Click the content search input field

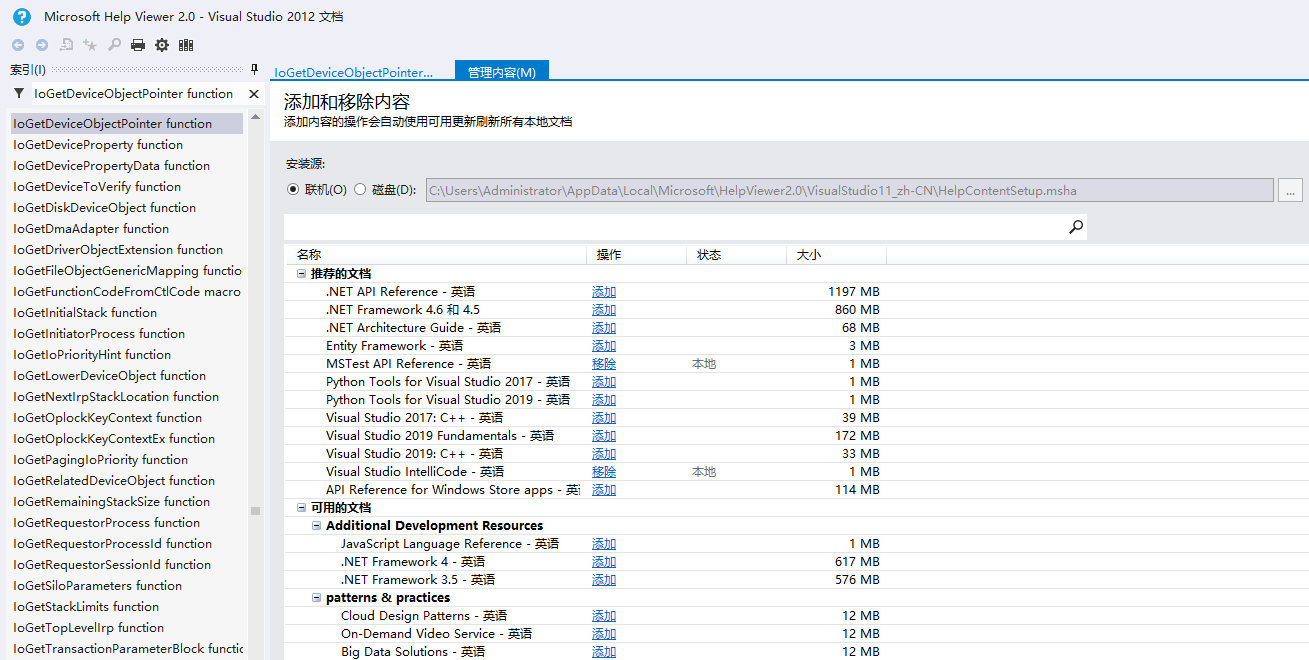click(680, 226)
